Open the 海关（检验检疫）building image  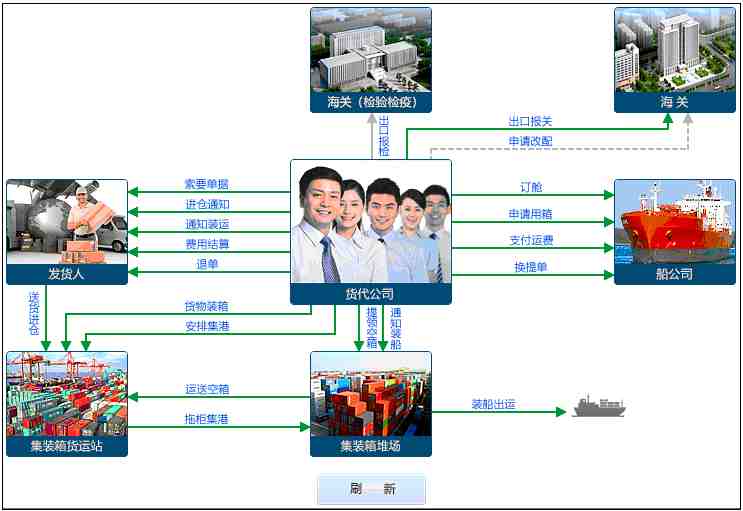(371, 49)
